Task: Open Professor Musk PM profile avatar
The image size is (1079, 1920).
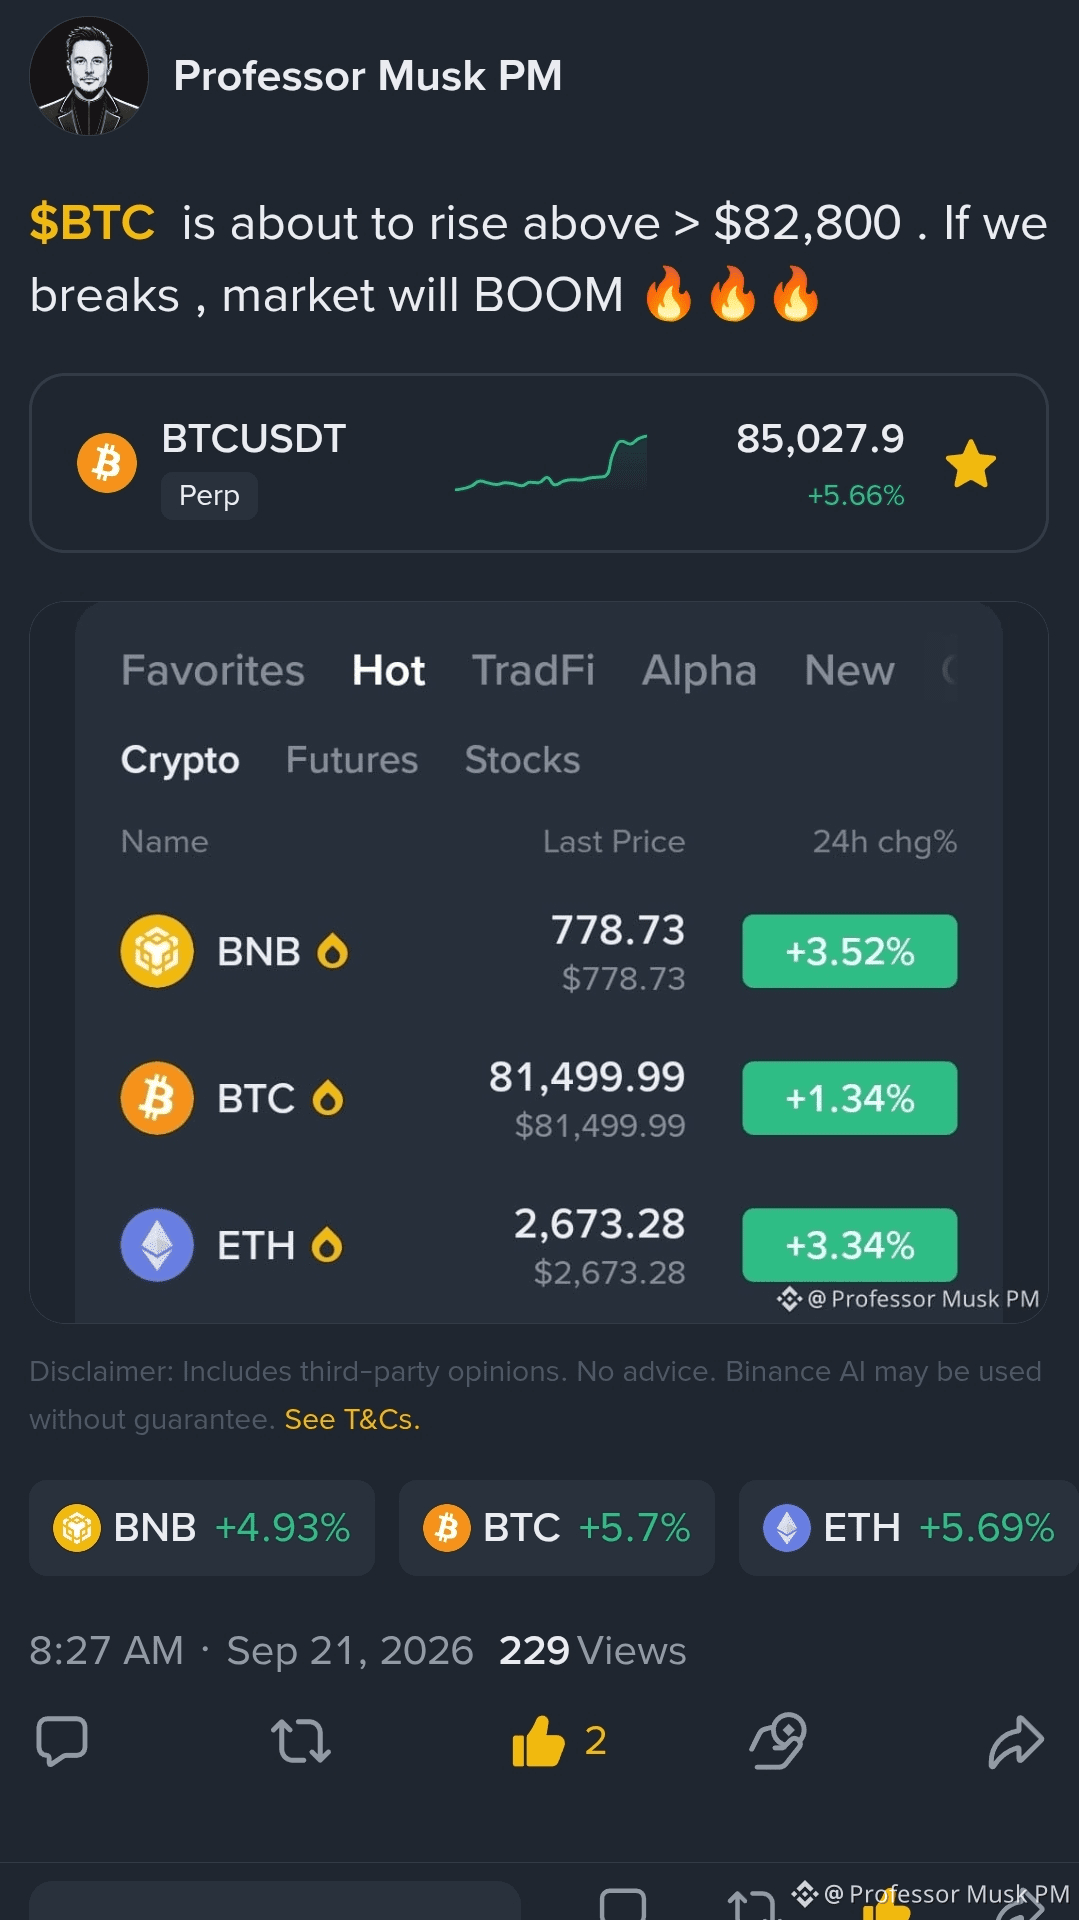Action: click(x=89, y=76)
